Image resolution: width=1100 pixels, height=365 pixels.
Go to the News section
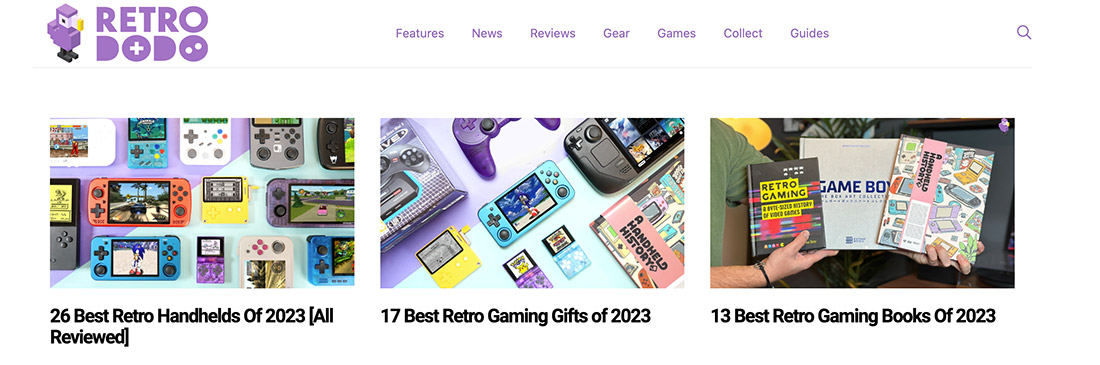click(487, 33)
